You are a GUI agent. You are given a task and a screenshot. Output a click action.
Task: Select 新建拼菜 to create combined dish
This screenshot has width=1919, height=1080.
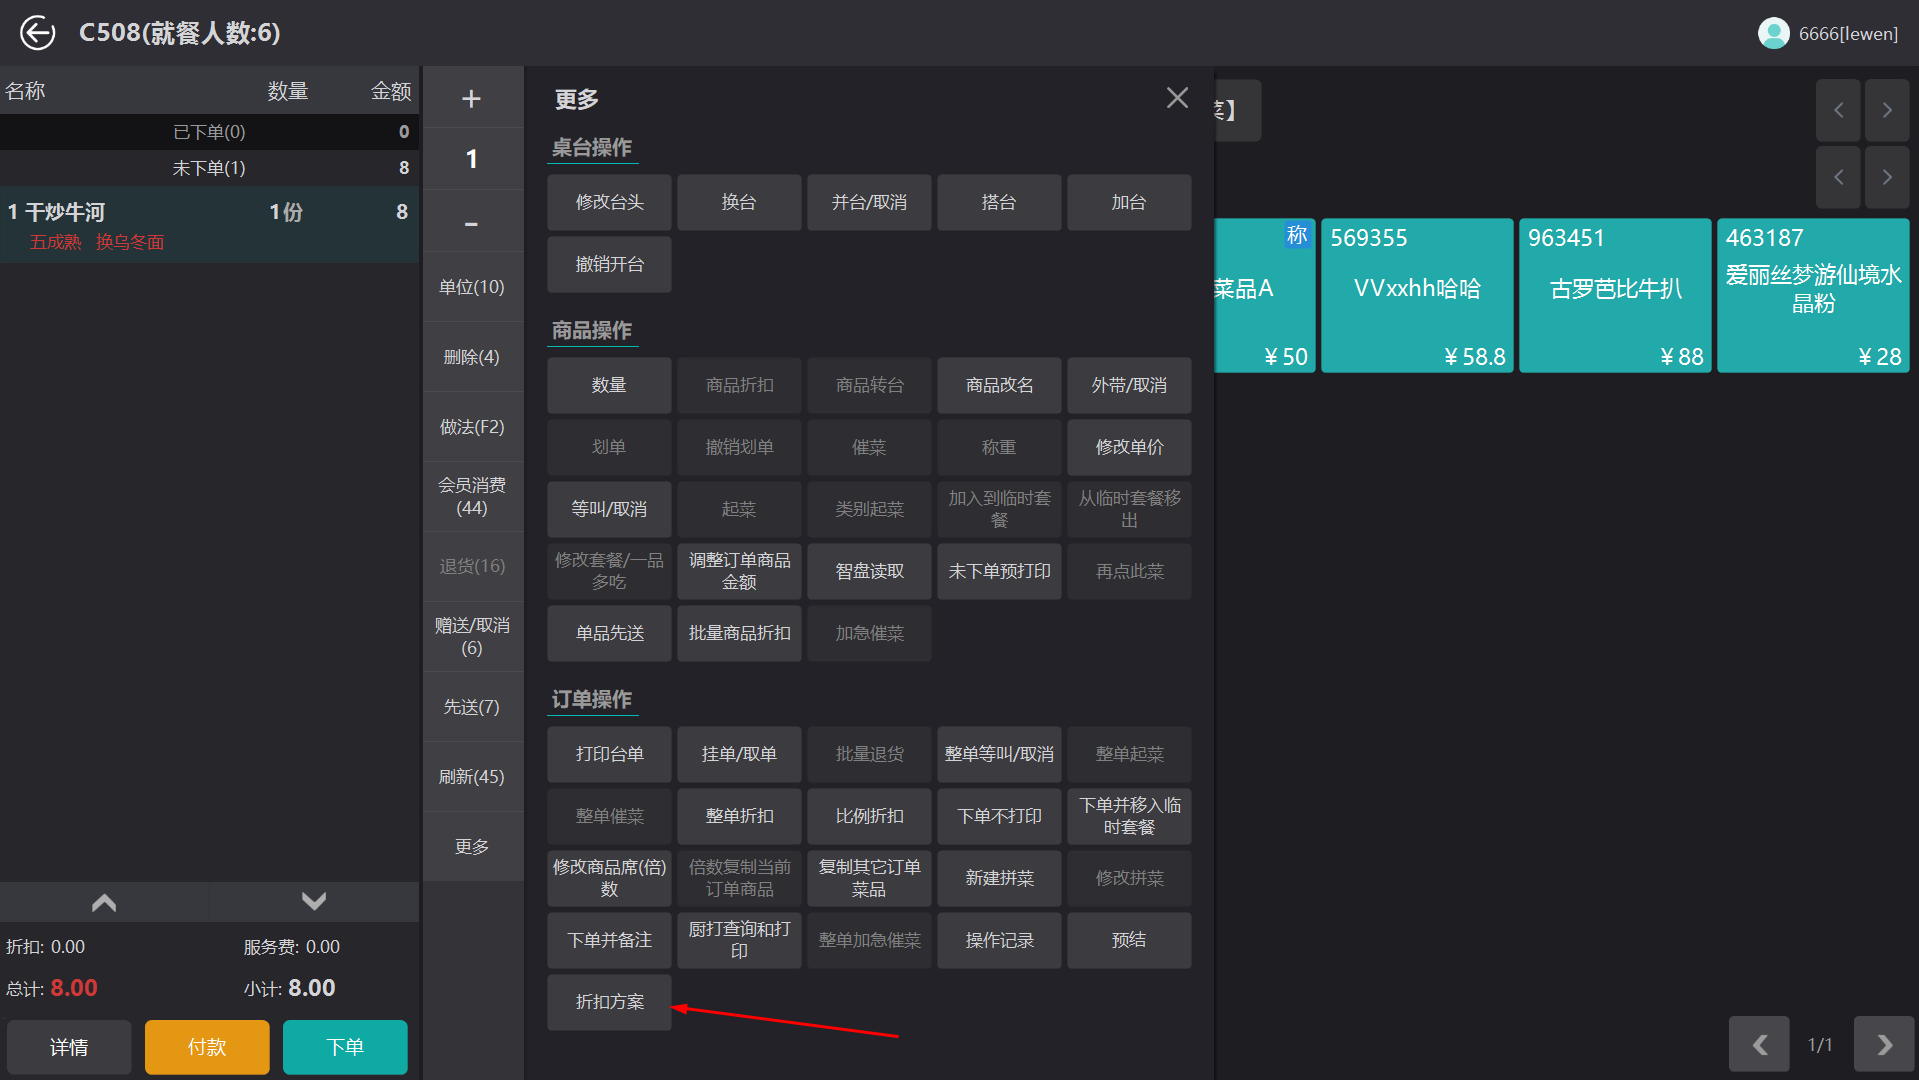click(x=998, y=878)
